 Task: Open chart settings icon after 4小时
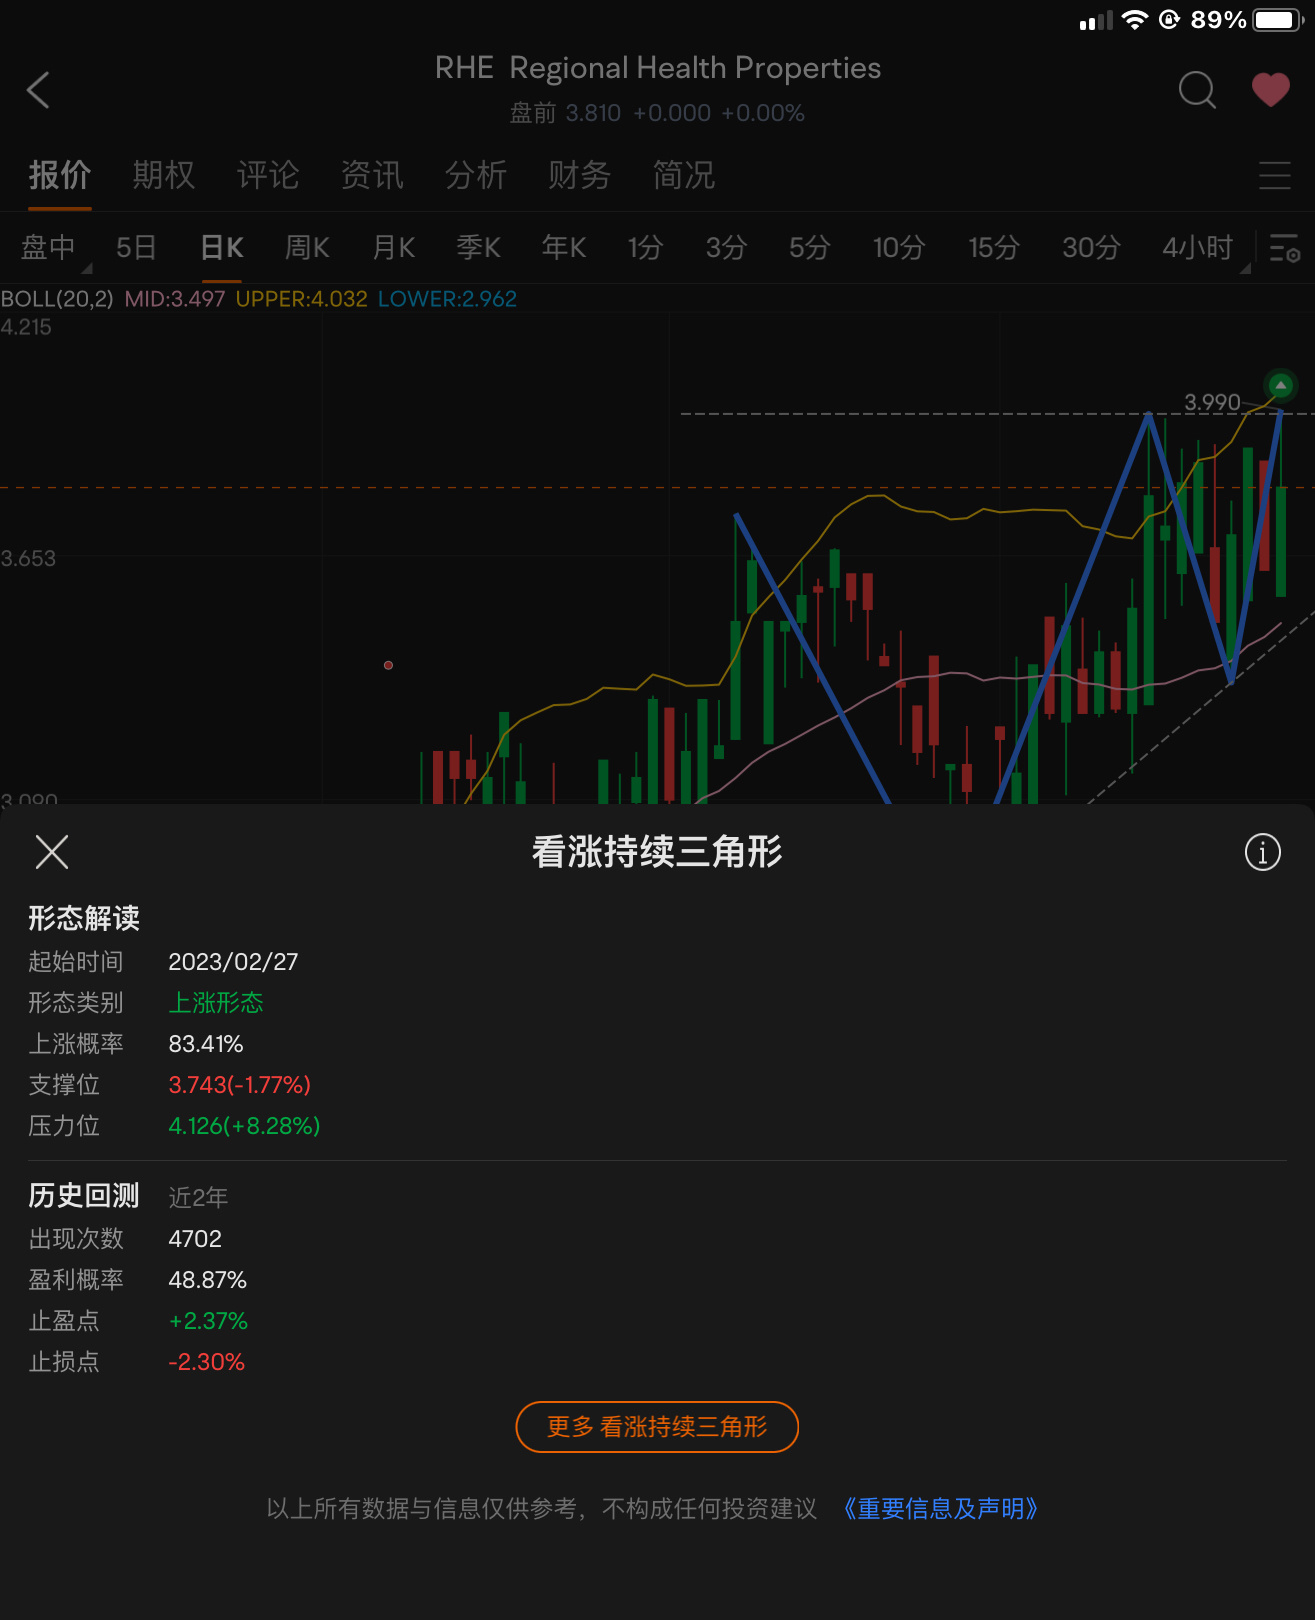point(1284,247)
